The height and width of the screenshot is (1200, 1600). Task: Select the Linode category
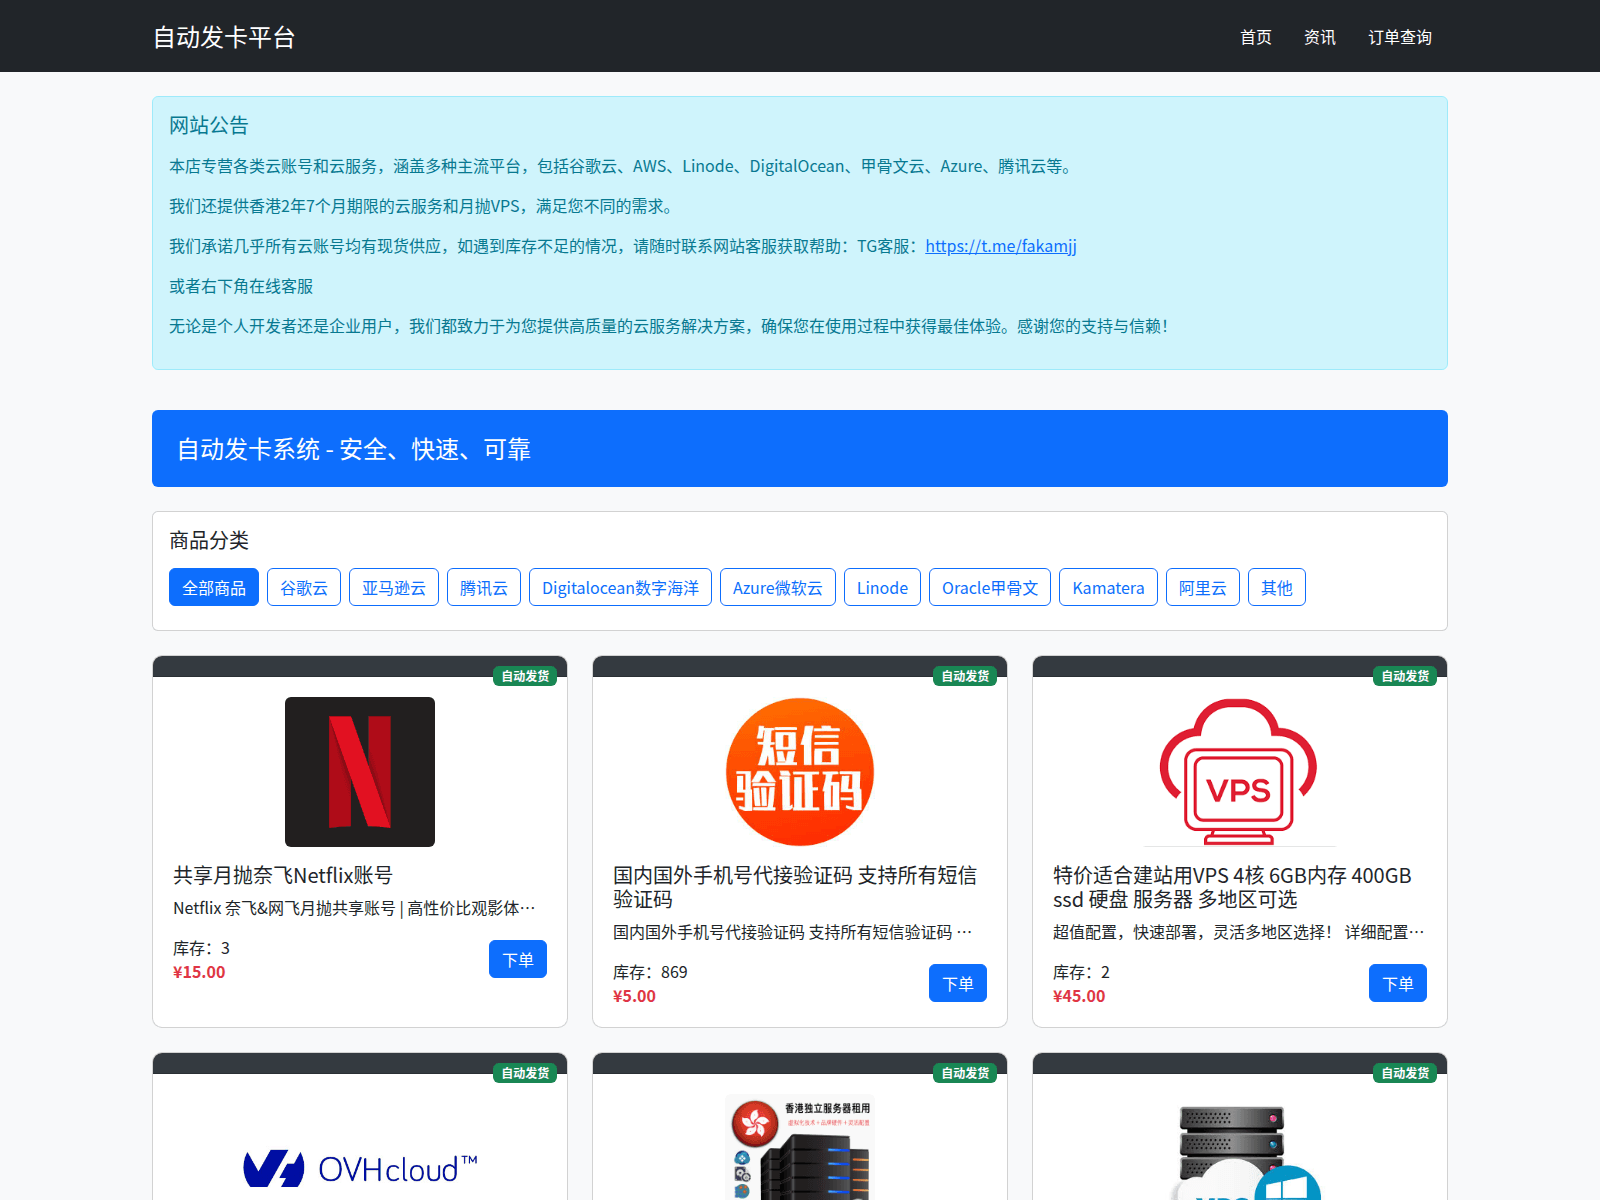coord(882,587)
